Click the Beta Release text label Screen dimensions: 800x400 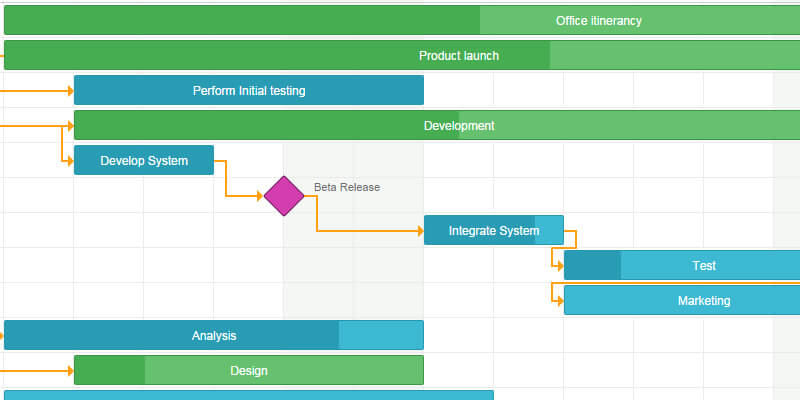347,187
